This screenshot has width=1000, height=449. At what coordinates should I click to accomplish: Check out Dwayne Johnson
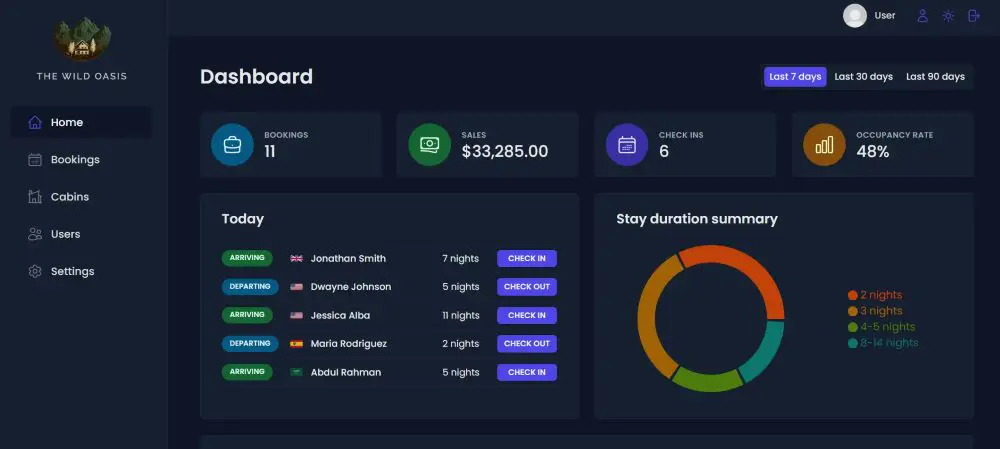point(526,287)
